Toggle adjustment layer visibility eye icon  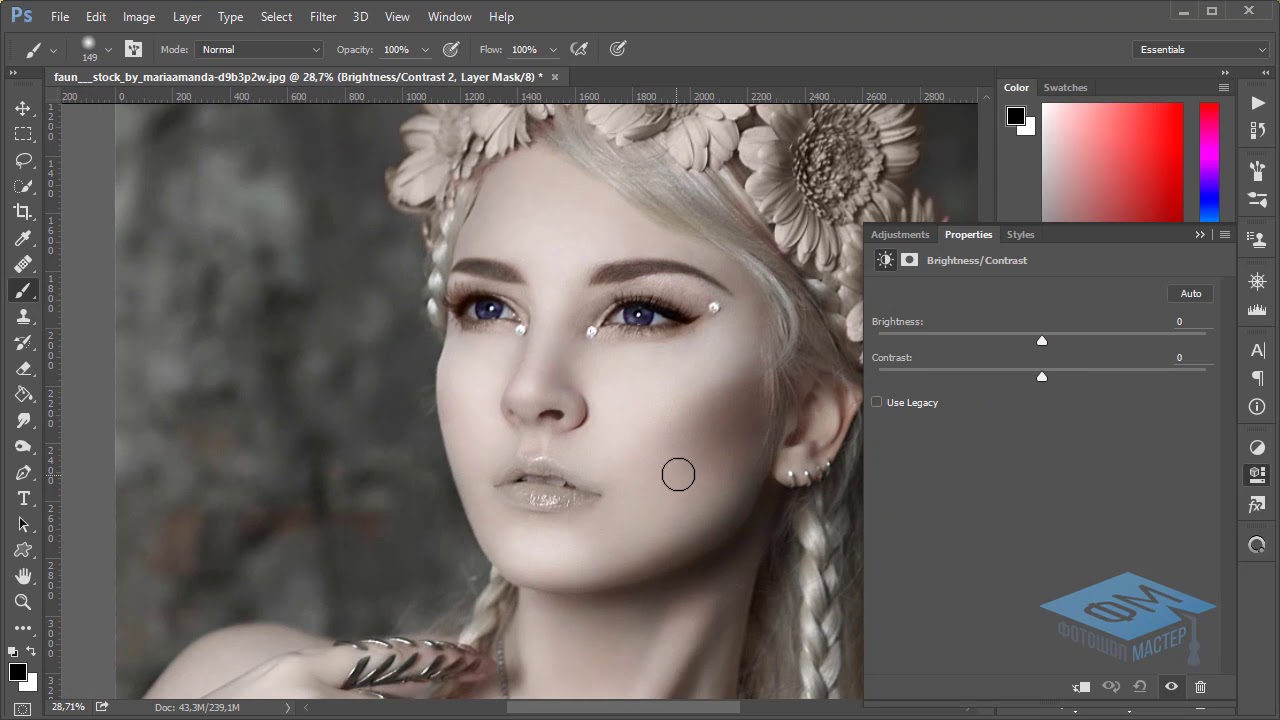(1171, 687)
